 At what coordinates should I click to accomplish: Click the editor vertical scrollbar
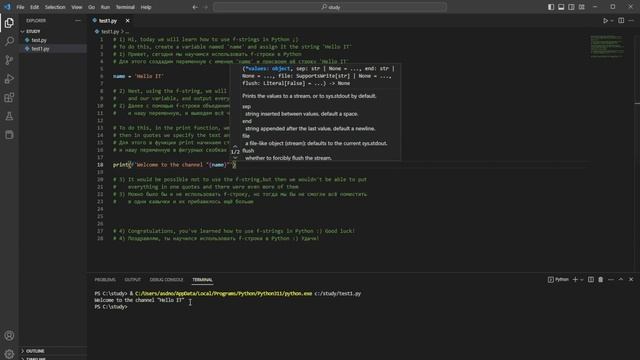637,153
